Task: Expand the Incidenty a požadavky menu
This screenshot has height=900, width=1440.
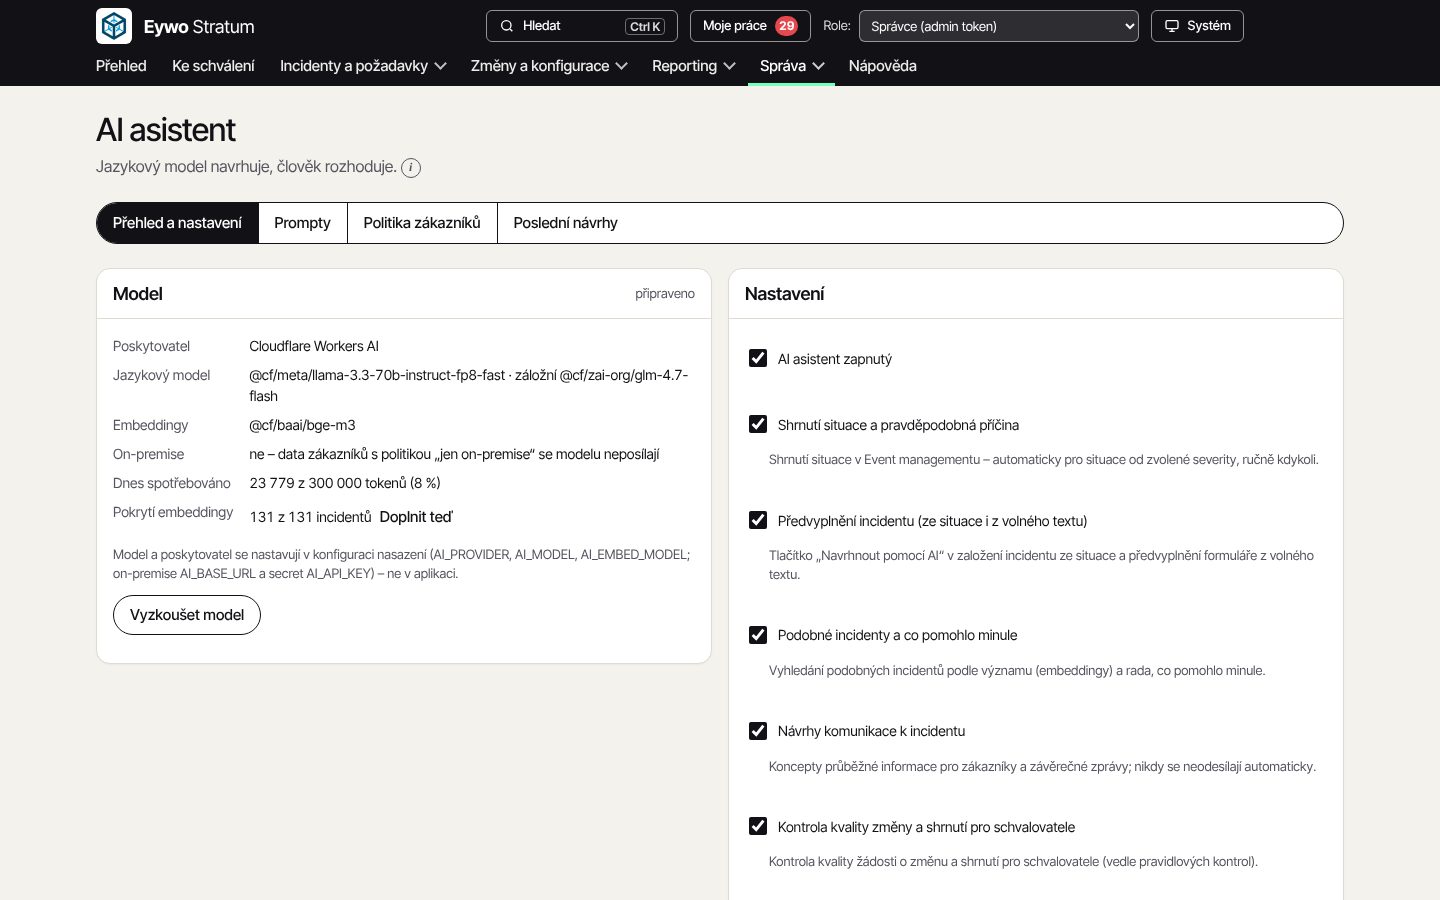Action: pos(363,66)
